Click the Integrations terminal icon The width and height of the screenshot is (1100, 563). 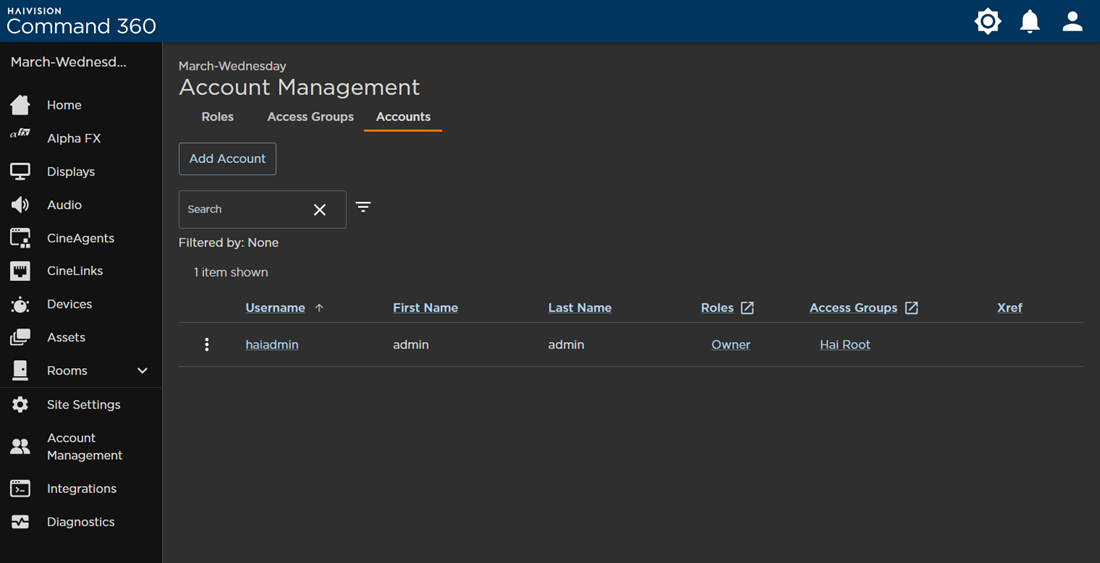click(20, 489)
